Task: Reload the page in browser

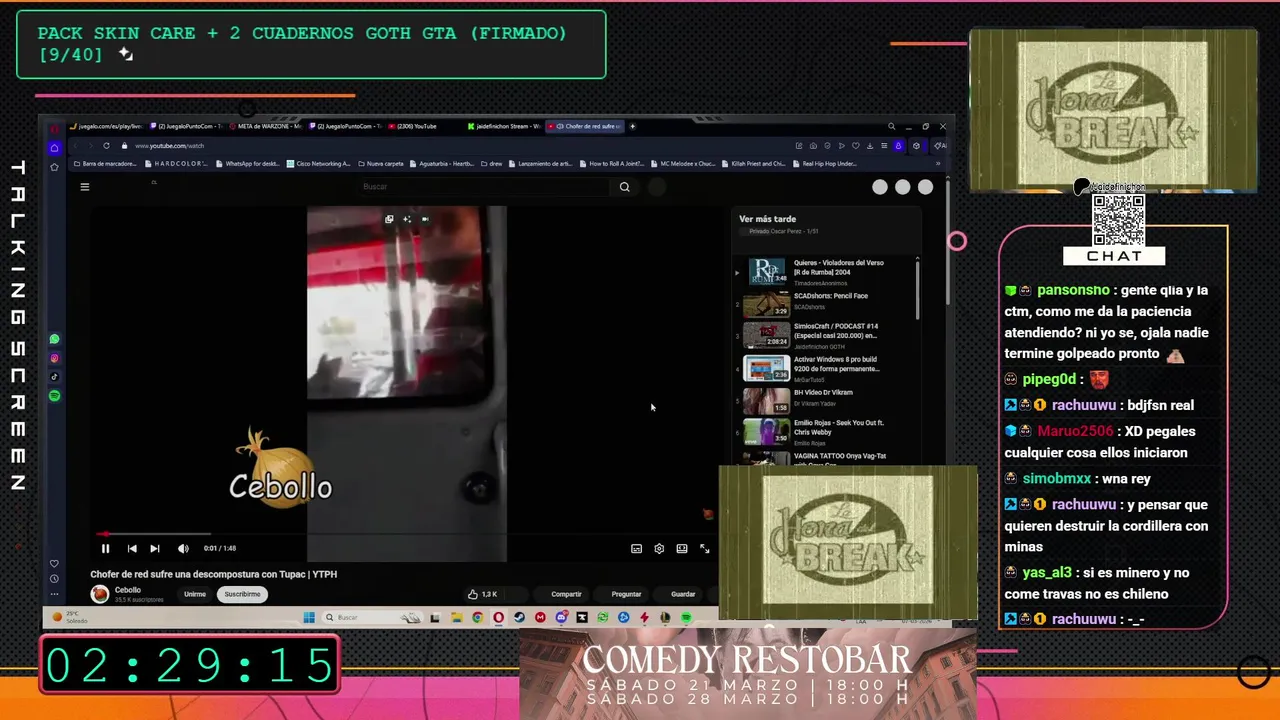Action: pos(106,146)
